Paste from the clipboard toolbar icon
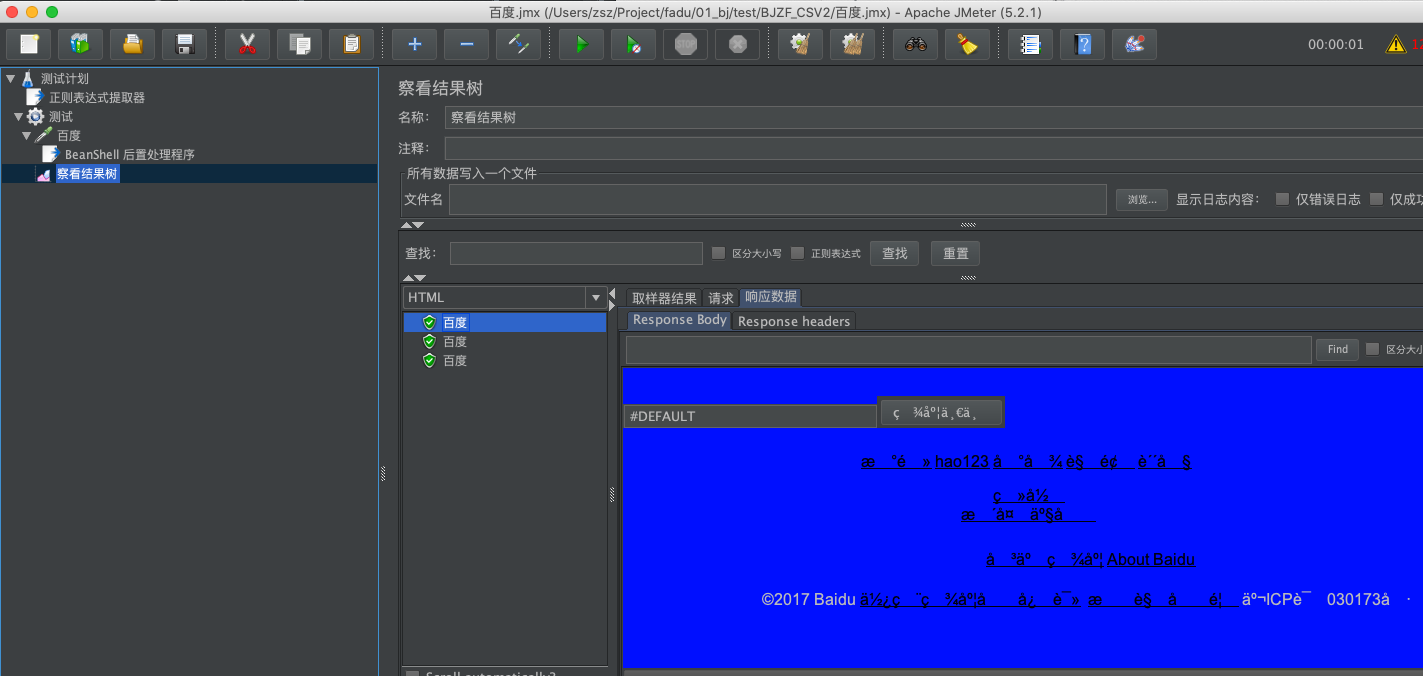 tap(351, 44)
